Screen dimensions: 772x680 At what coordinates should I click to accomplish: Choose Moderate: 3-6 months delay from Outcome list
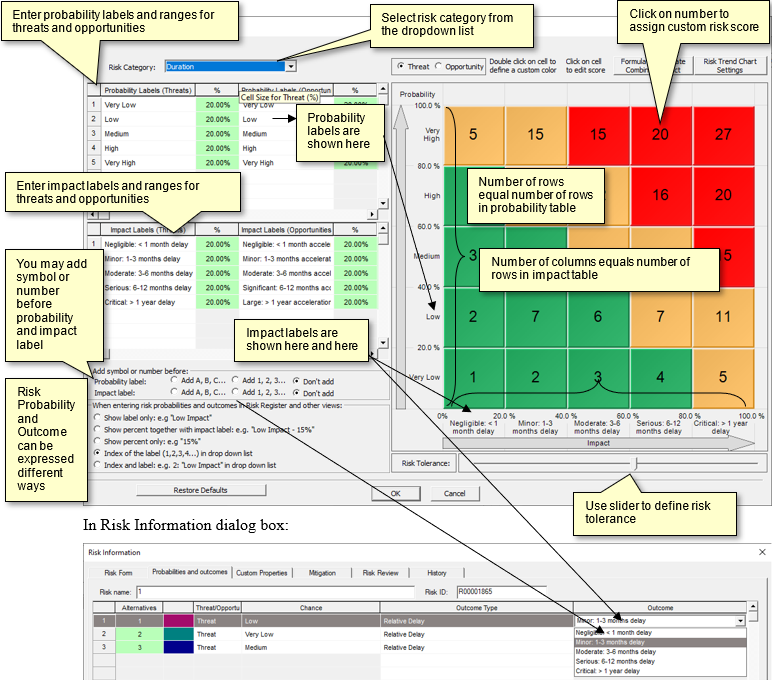660,652
